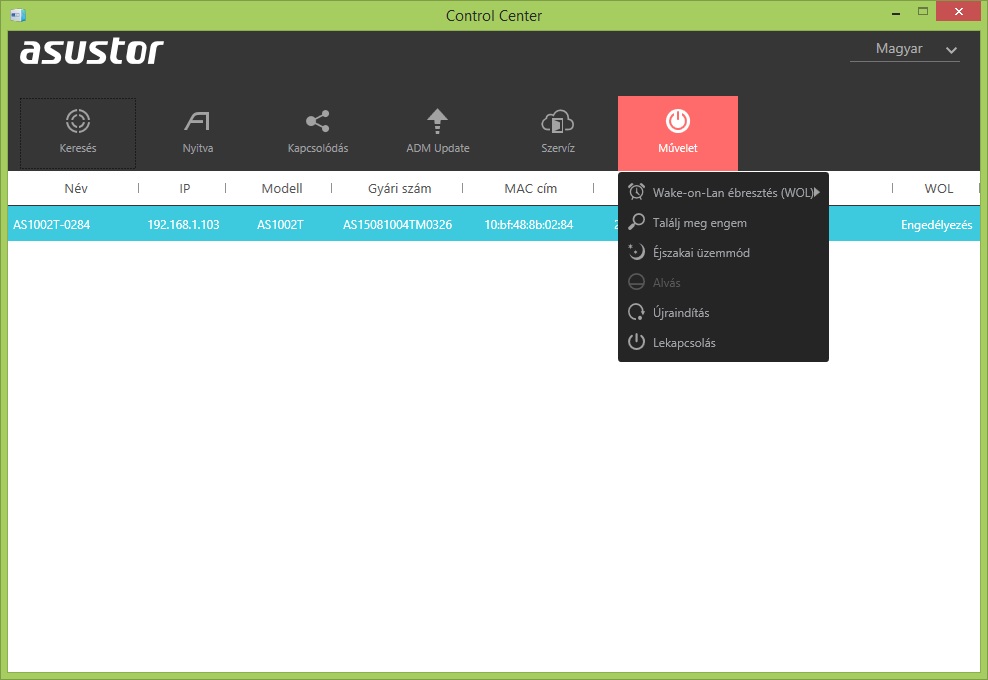Click the MAC cím column header
This screenshot has height=680, width=988.
coord(531,188)
